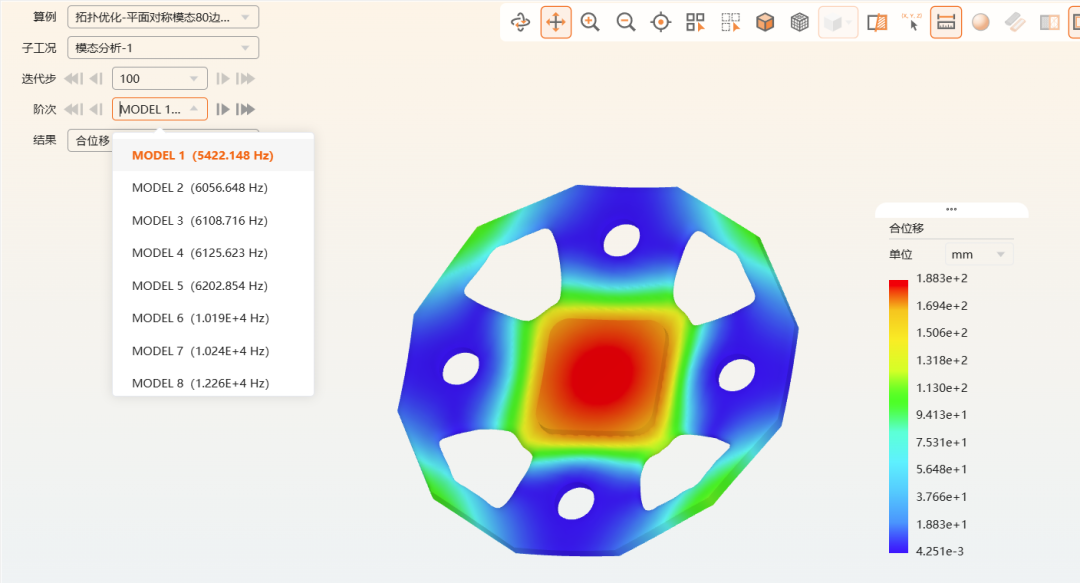Select MODEL 1 (5422.148 Hz)

213,155
